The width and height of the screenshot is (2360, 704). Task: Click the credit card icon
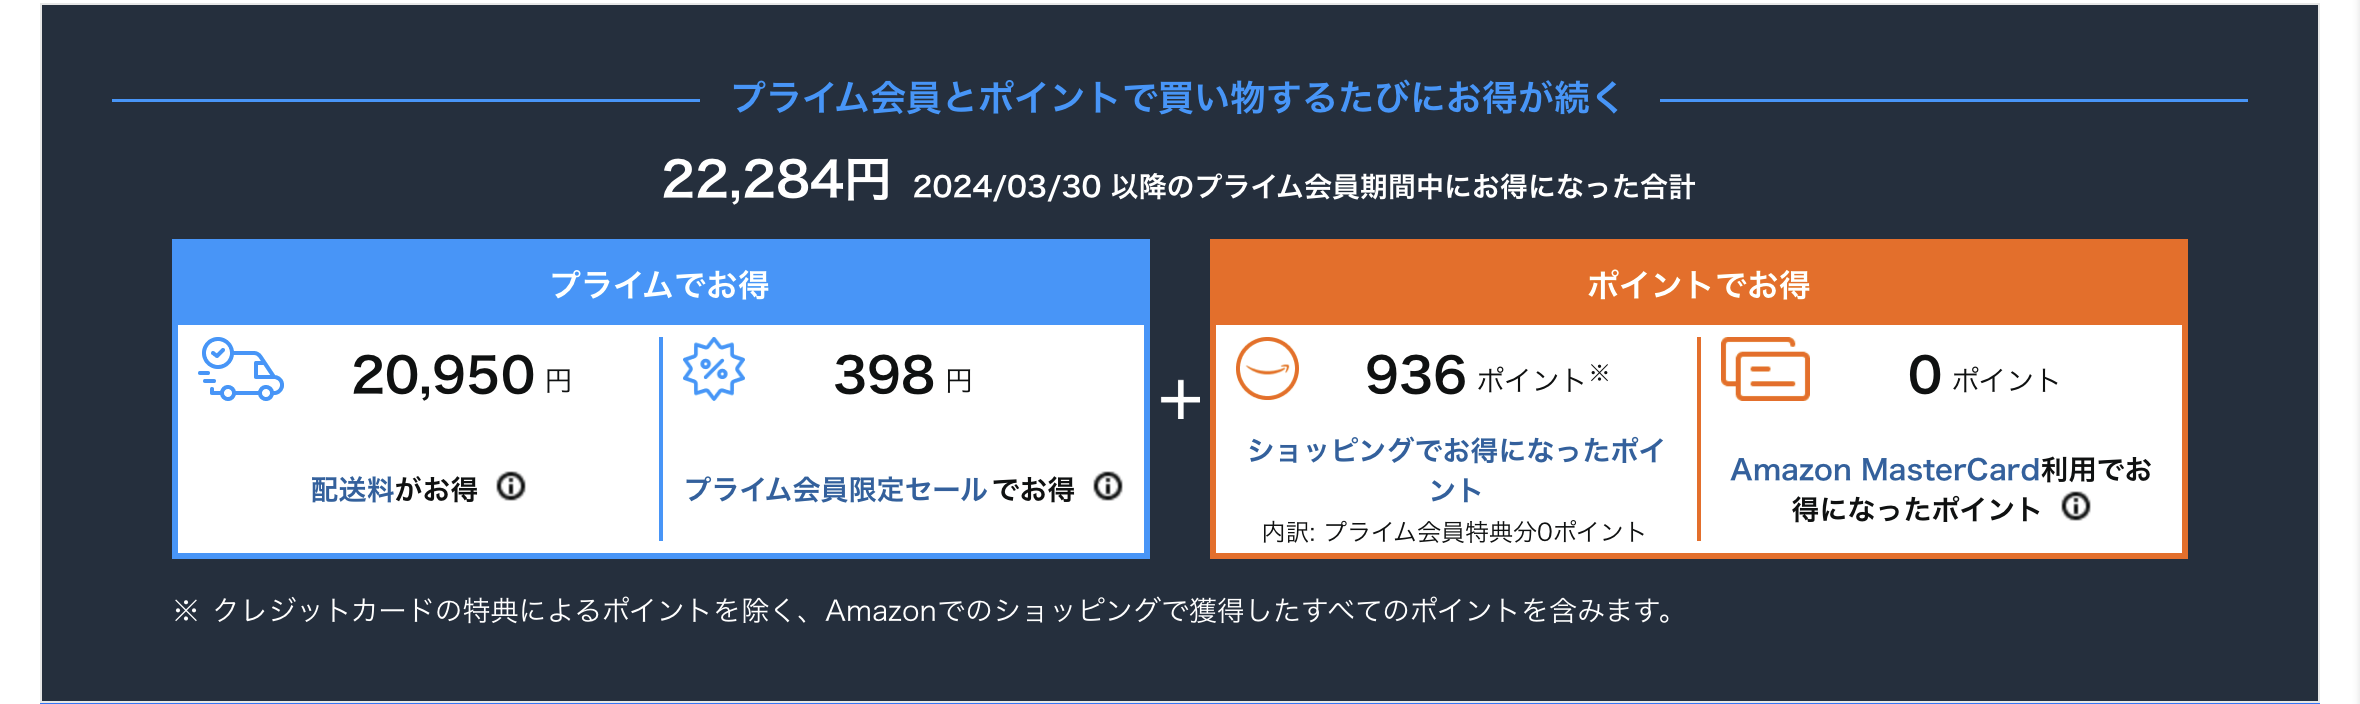[x=1765, y=369]
